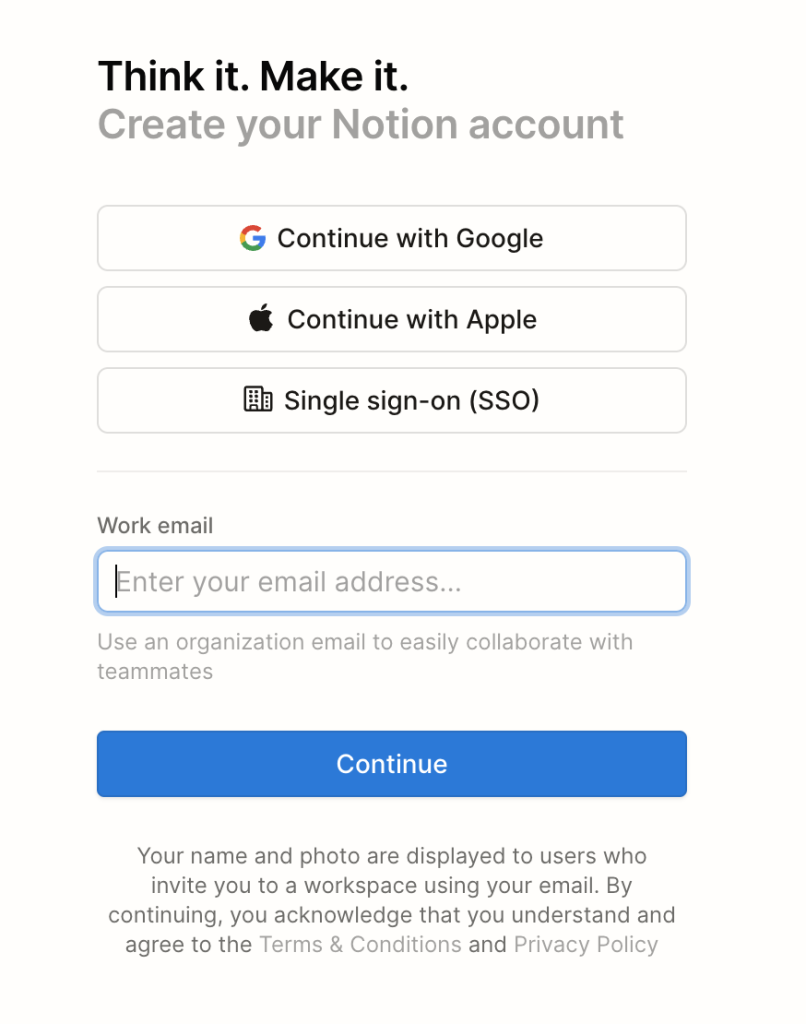Image resolution: width=806 pixels, height=1024 pixels.
Task: Choose the Continue with Apple label
Action: click(412, 319)
